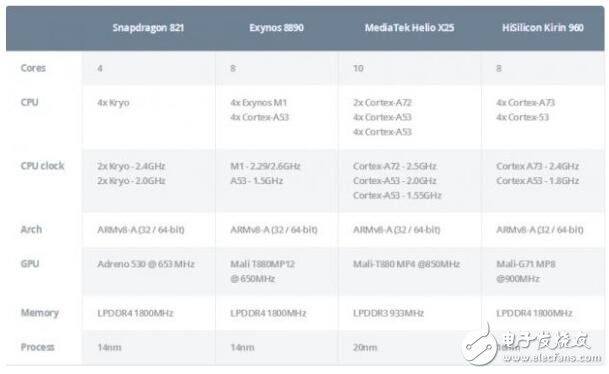Viewport: 609px width, 374px height.
Task: Click the Arch row label
Action: (31, 230)
